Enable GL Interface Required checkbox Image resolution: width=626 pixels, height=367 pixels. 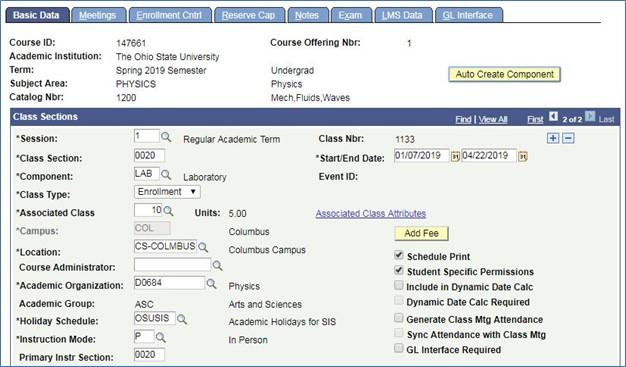[398, 348]
